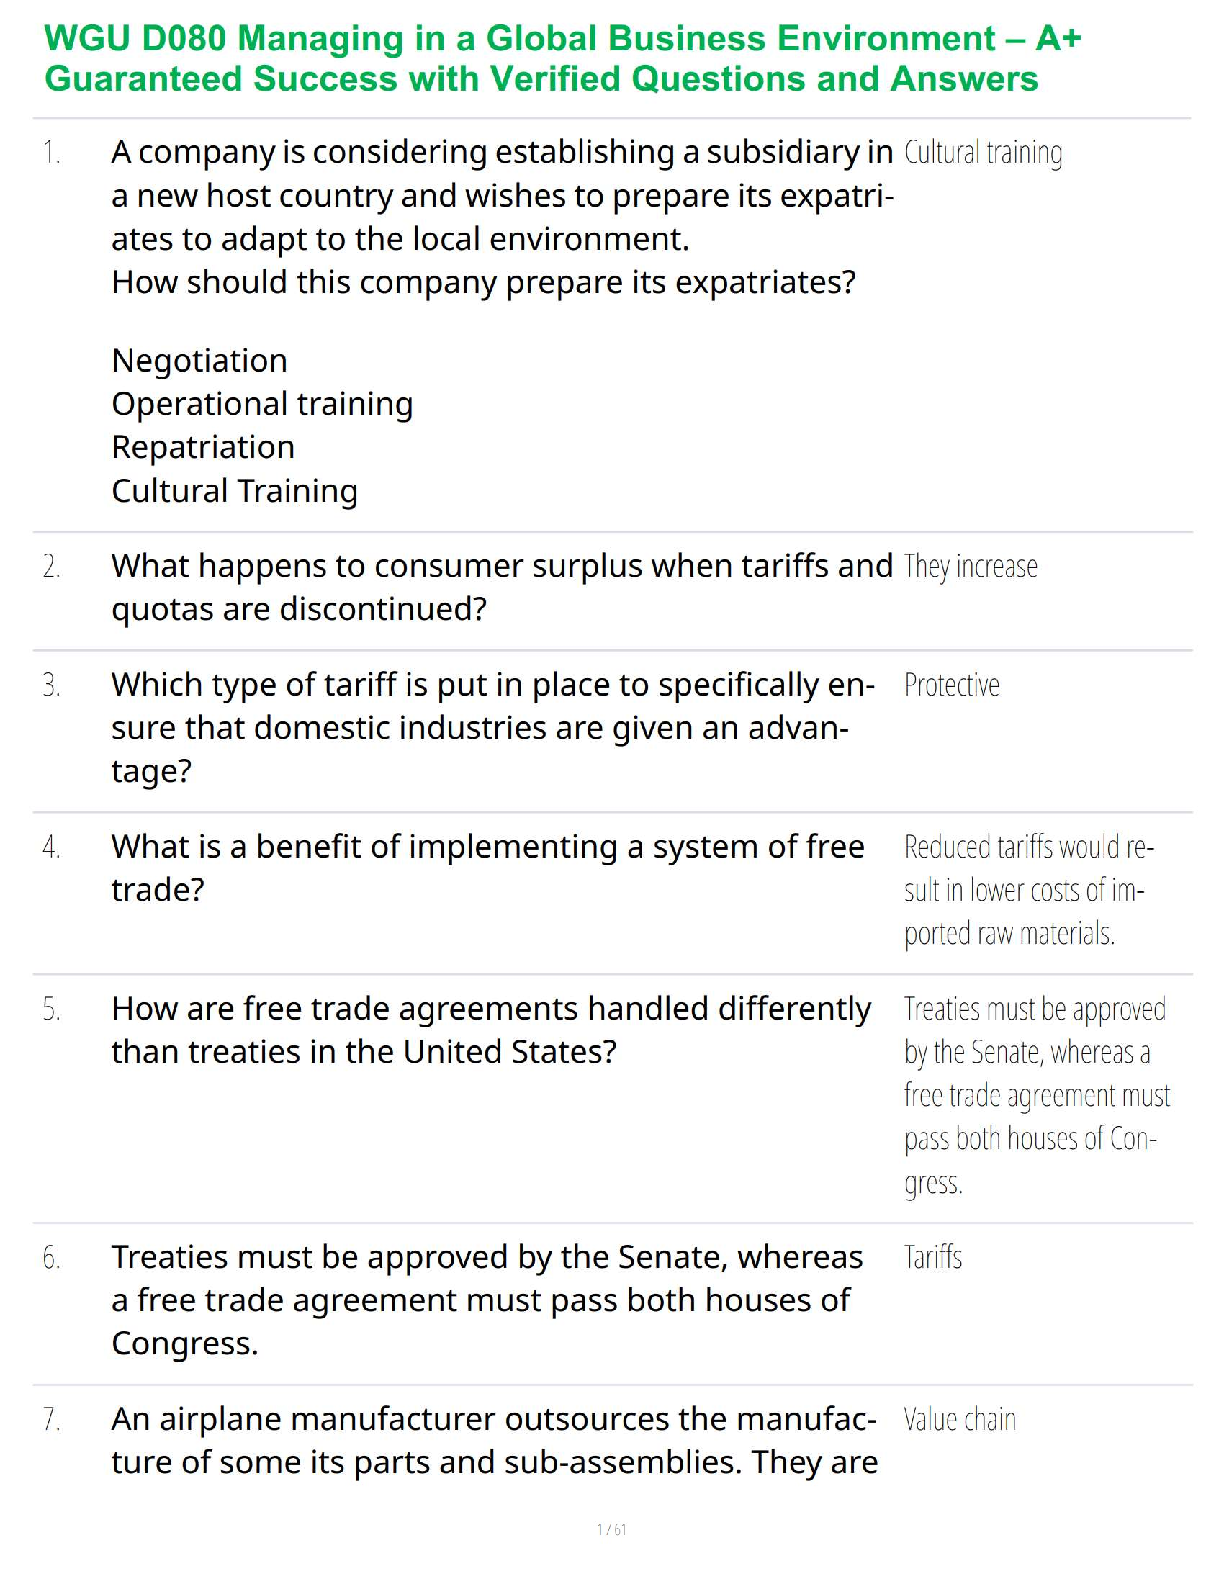Click question number 3 marker
The height and width of the screenshot is (1584, 1224).
point(51,686)
